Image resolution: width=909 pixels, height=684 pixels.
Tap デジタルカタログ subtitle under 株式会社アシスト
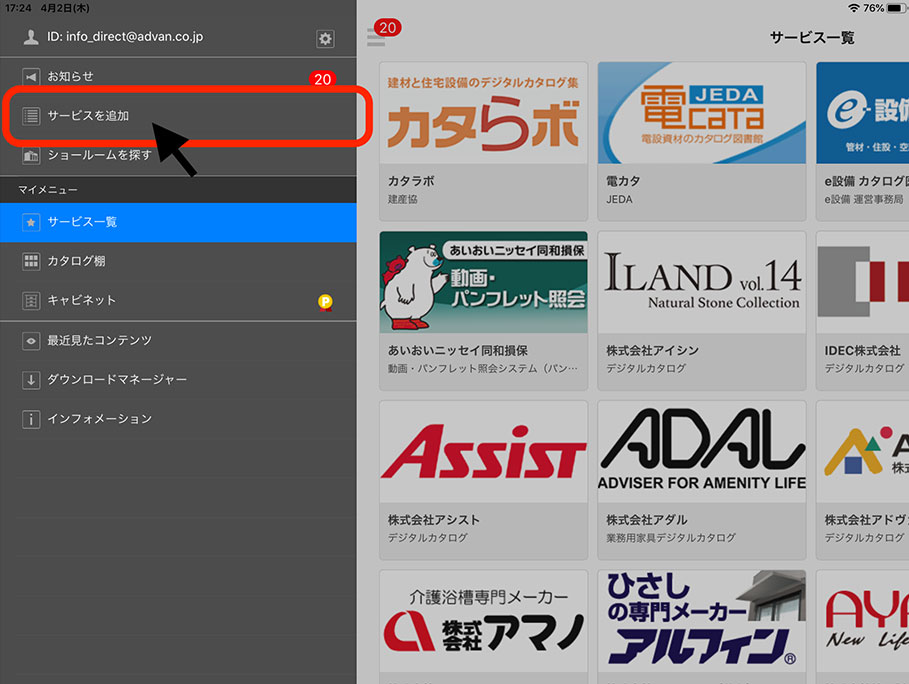tap(428, 538)
